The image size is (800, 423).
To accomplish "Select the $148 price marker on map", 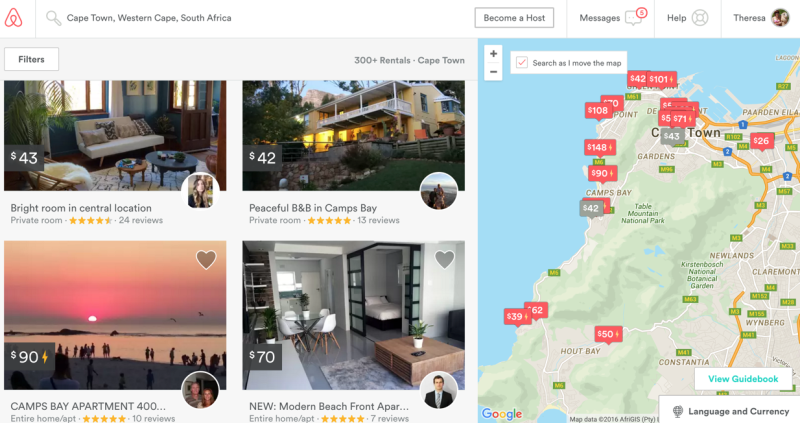I will click(x=599, y=148).
